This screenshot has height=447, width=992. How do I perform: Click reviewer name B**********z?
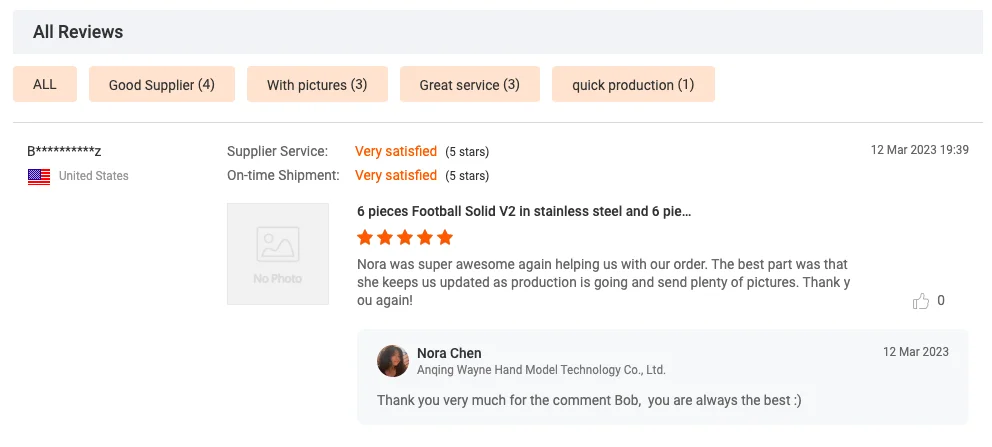64,151
